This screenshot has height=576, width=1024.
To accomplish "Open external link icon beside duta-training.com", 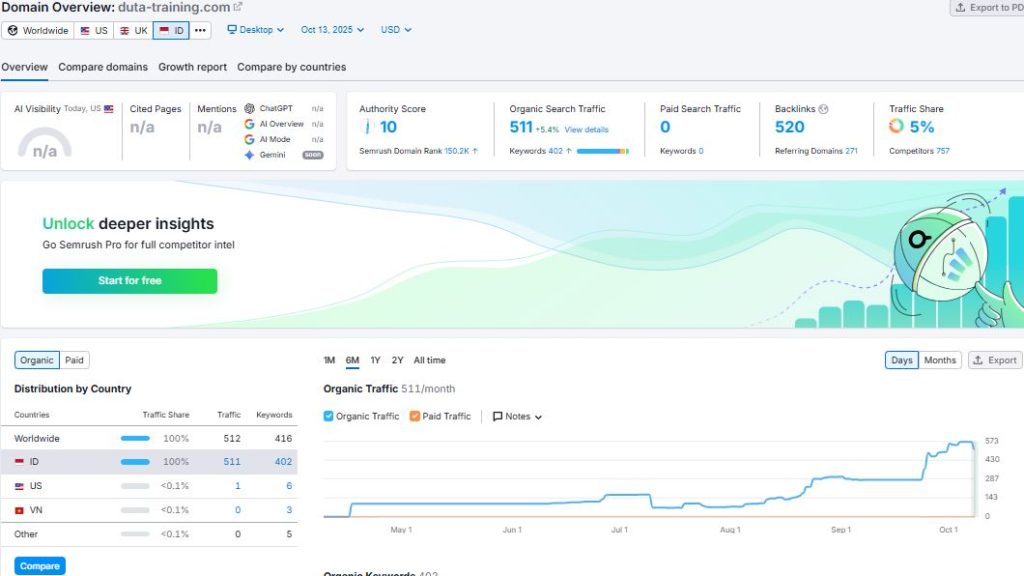I will [x=238, y=7].
